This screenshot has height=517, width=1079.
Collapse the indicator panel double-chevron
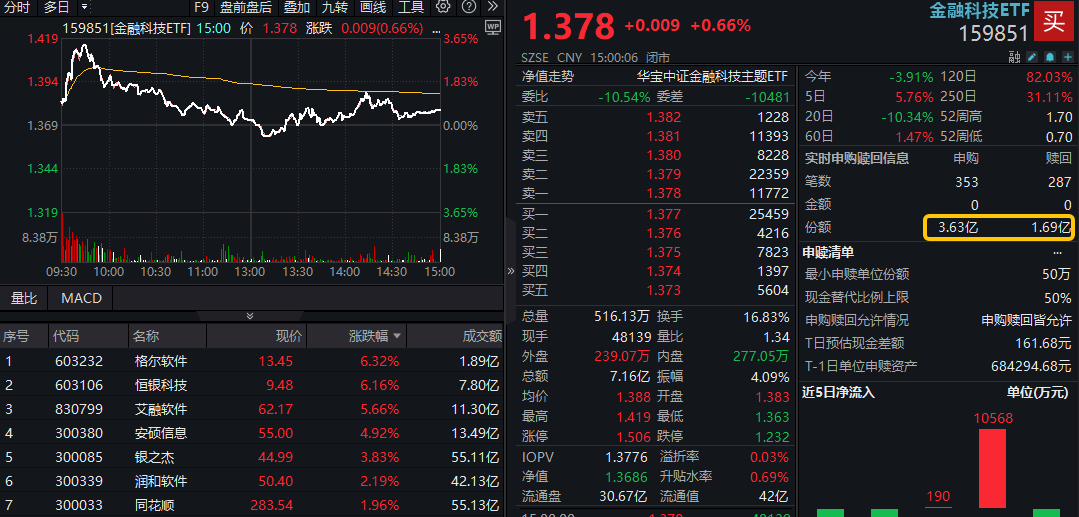tap(250, 316)
